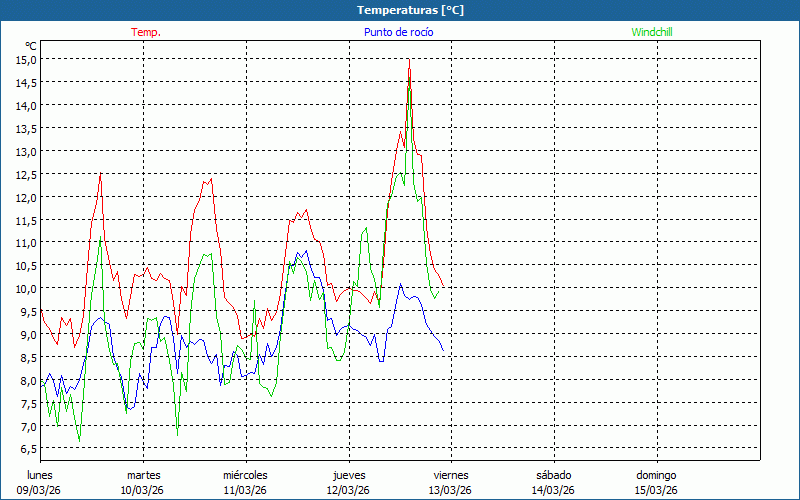
Task: Click the 09/03/26 date label
Action: point(38,490)
